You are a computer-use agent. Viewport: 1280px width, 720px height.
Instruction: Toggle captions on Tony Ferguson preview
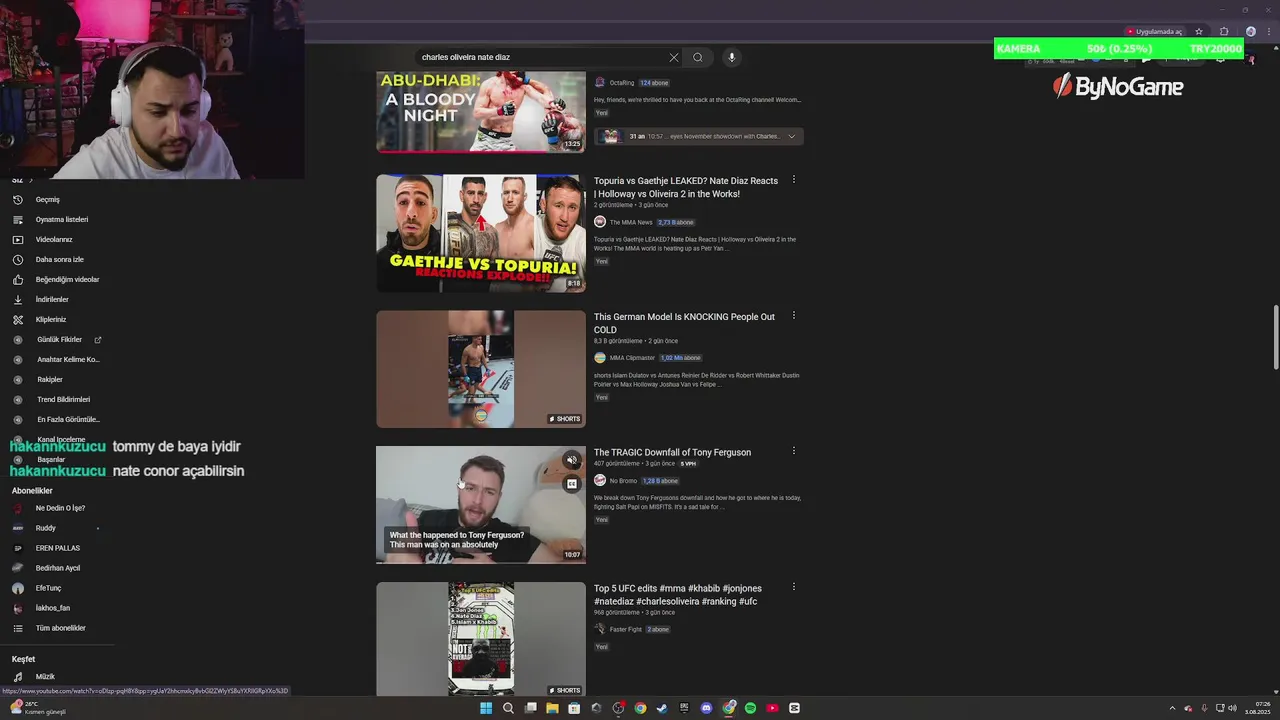[572, 484]
